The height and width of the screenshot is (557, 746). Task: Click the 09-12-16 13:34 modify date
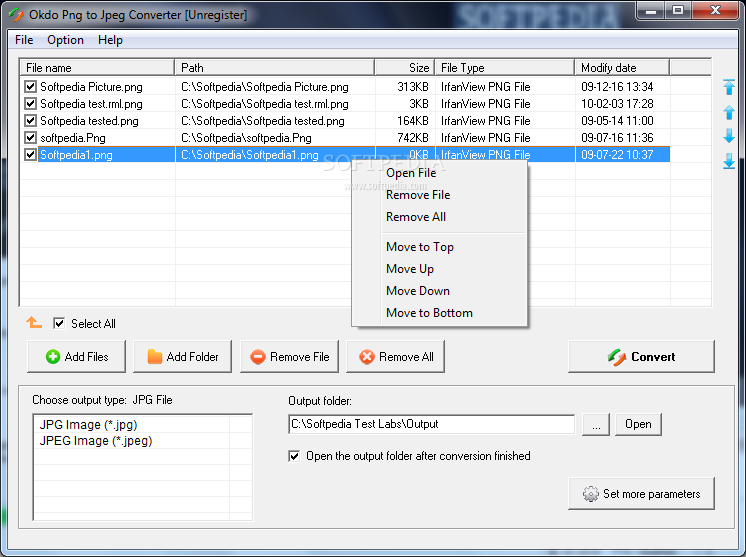point(617,87)
